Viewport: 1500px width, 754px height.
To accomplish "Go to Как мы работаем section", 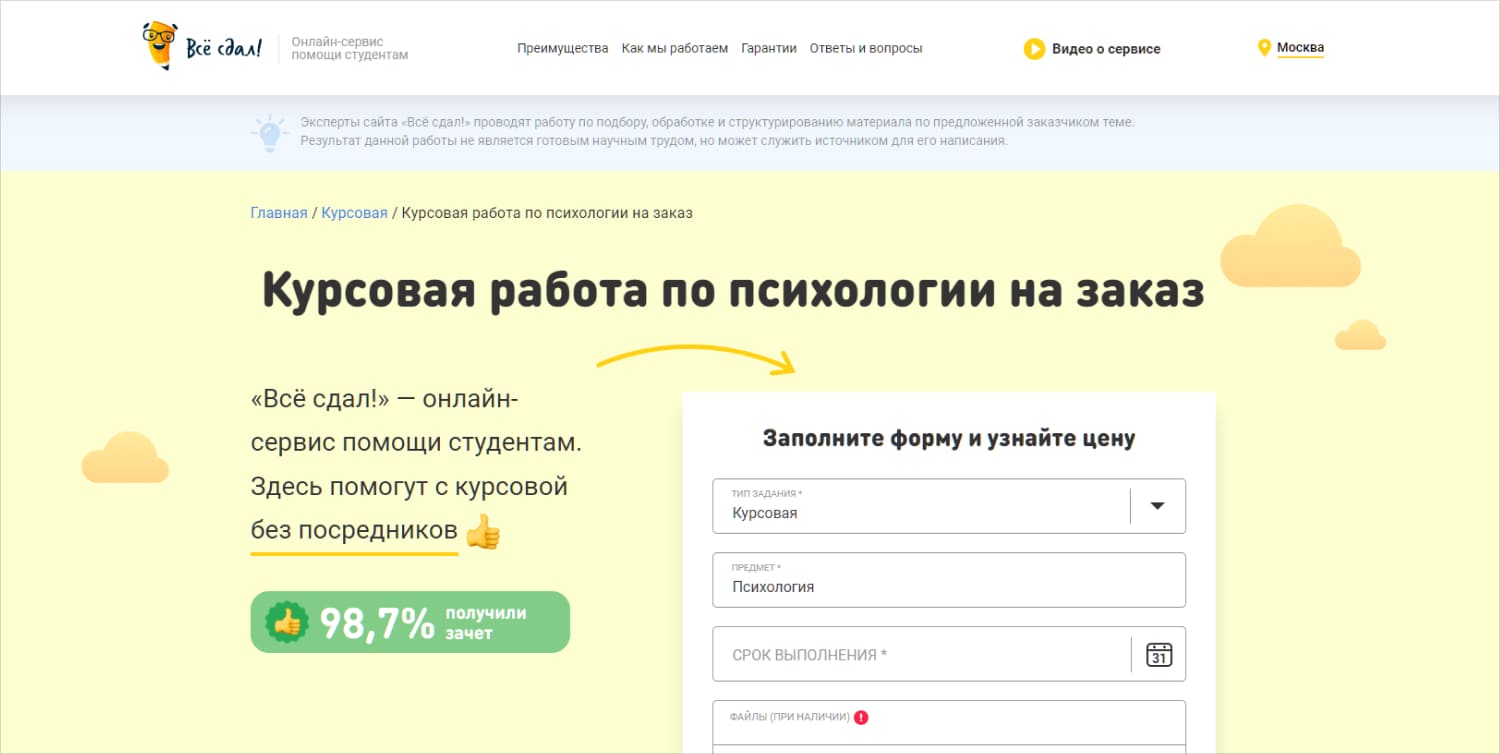I will 674,48.
